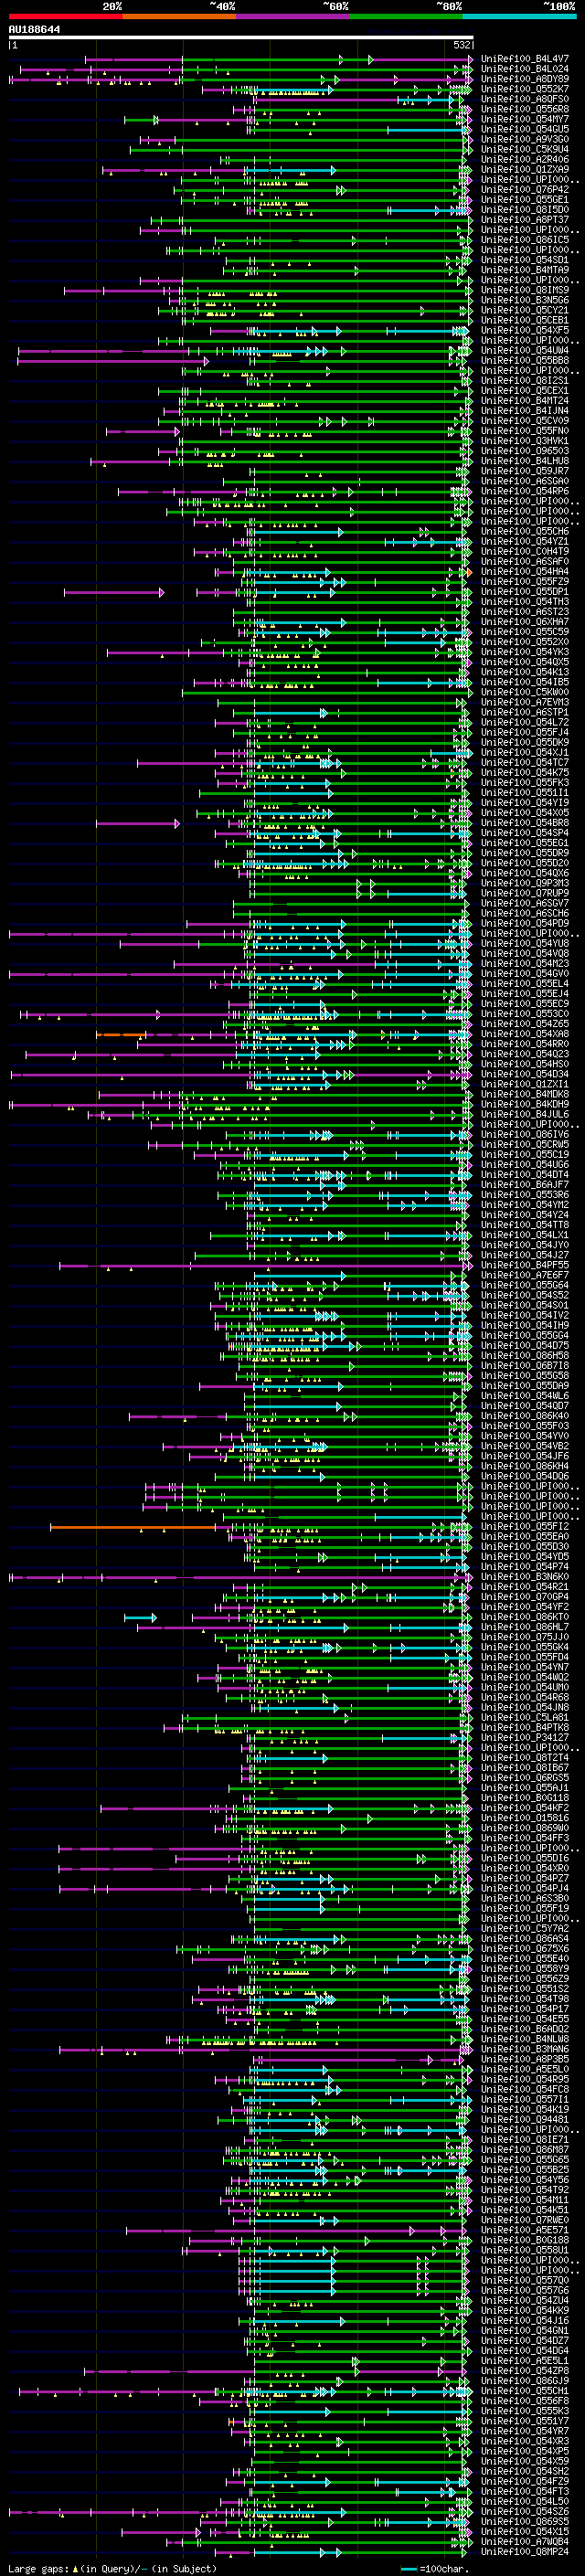This screenshot has height=2576, width=585.
Task: Open hit UniRef100_Q553C0
Action: 525,1014
